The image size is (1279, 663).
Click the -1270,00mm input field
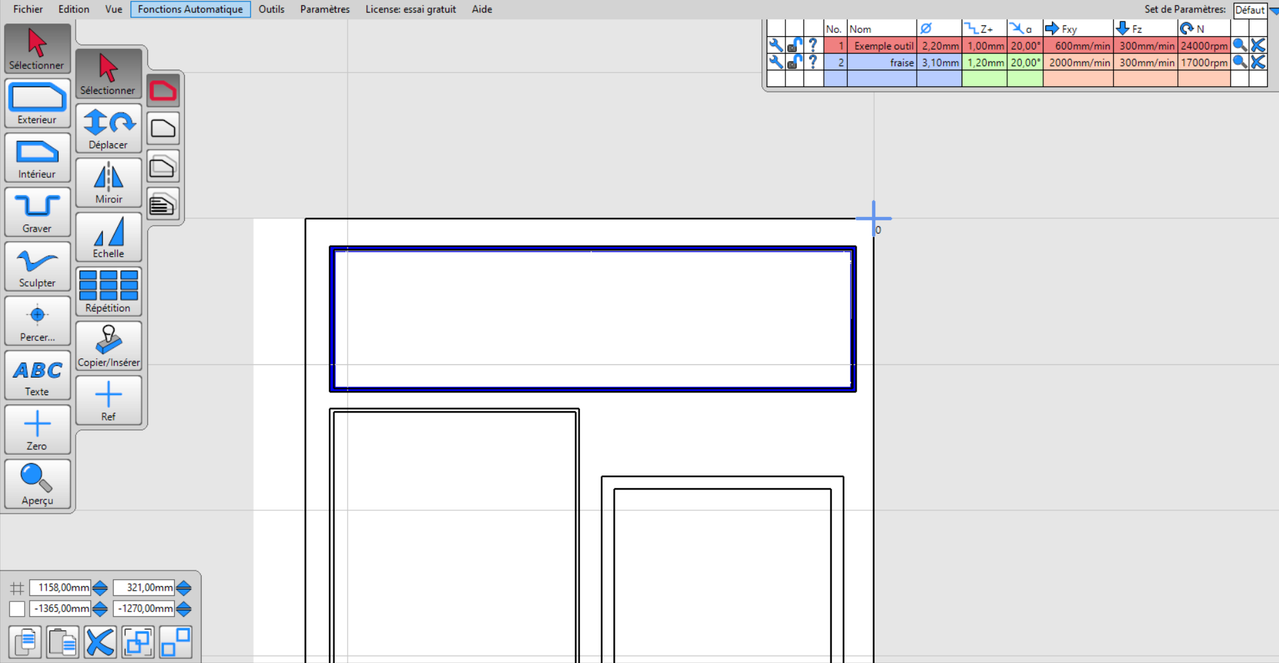click(x=144, y=609)
